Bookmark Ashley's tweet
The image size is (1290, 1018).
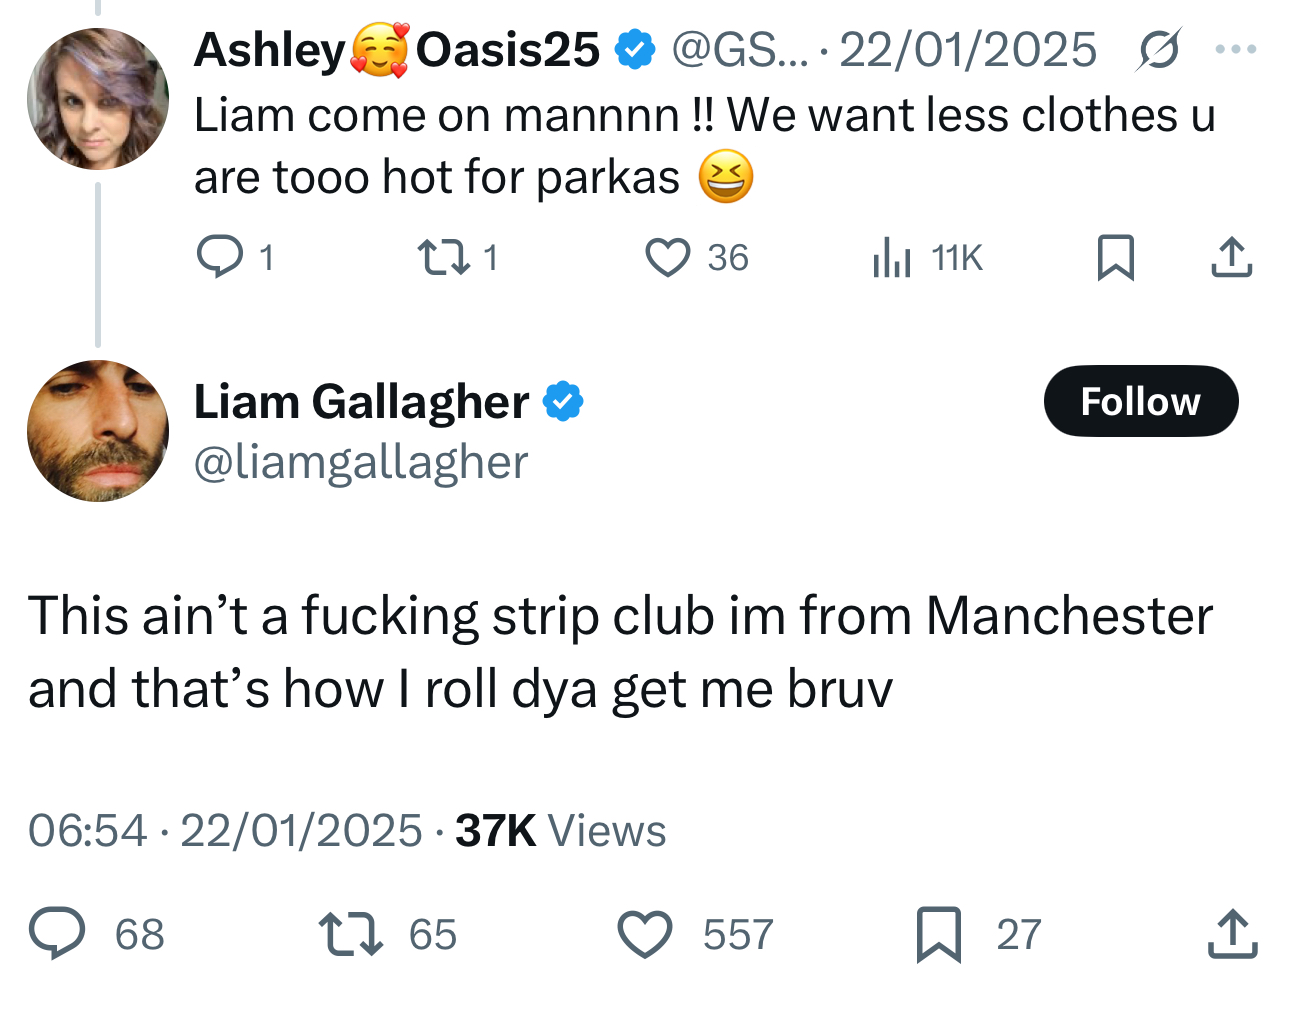[1116, 257]
